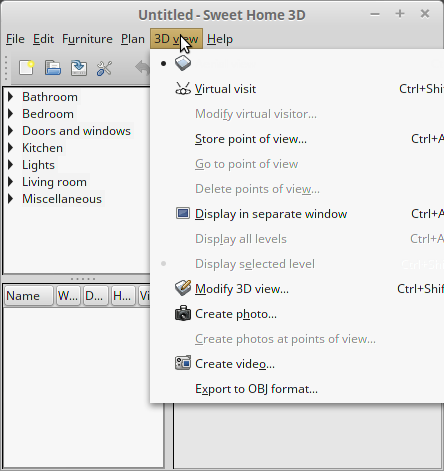Screen dimensions: 444x471
Task: Click the Create video camcorder icon
Action: pyautogui.click(x=183, y=363)
